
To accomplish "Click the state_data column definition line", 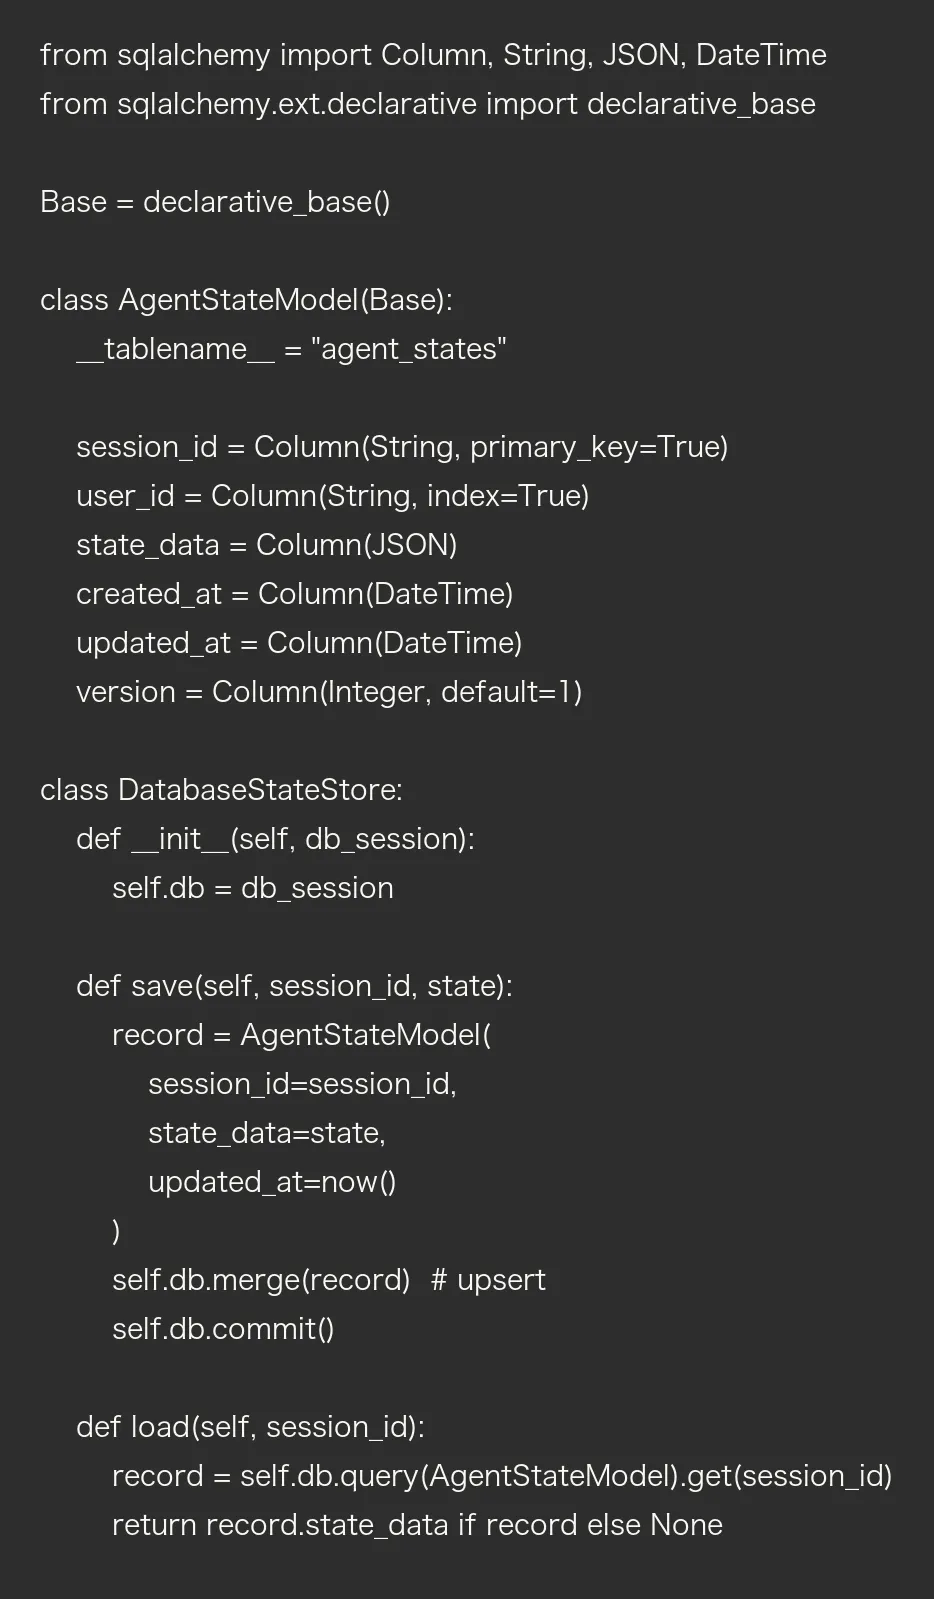I will coord(266,545).
